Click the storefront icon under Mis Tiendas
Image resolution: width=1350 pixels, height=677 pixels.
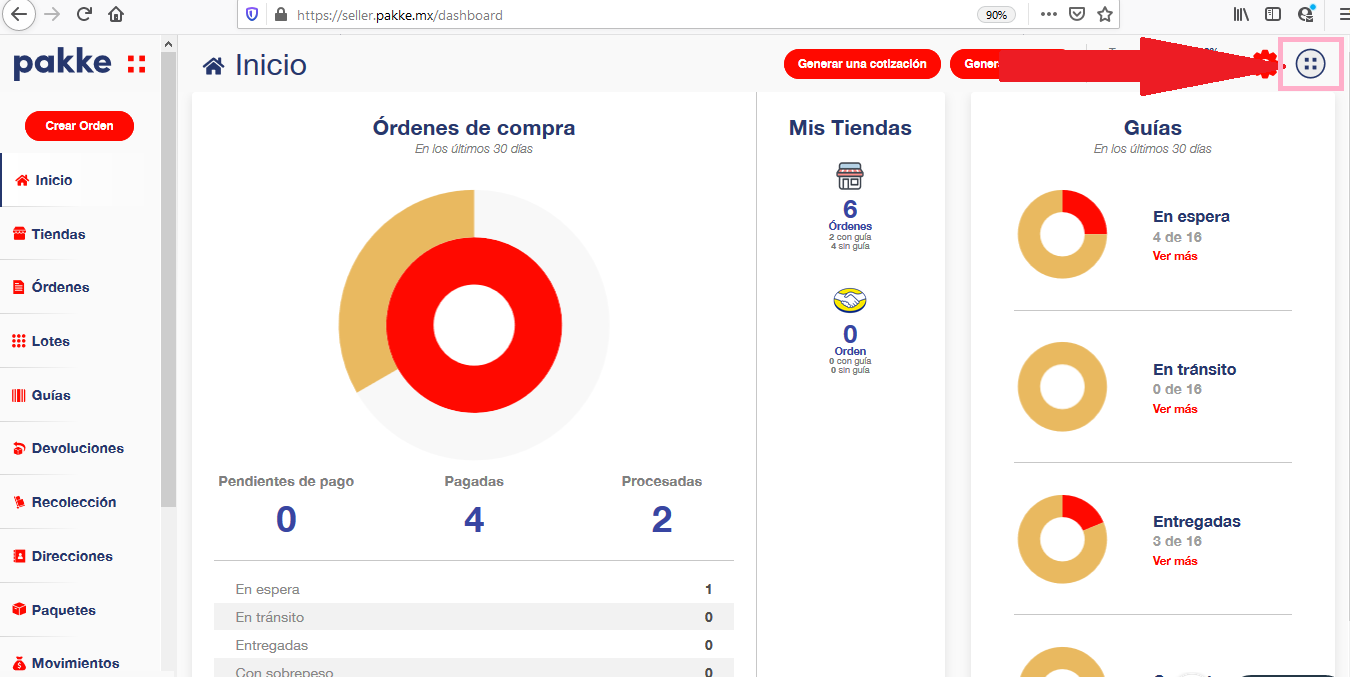pos(850,177)
